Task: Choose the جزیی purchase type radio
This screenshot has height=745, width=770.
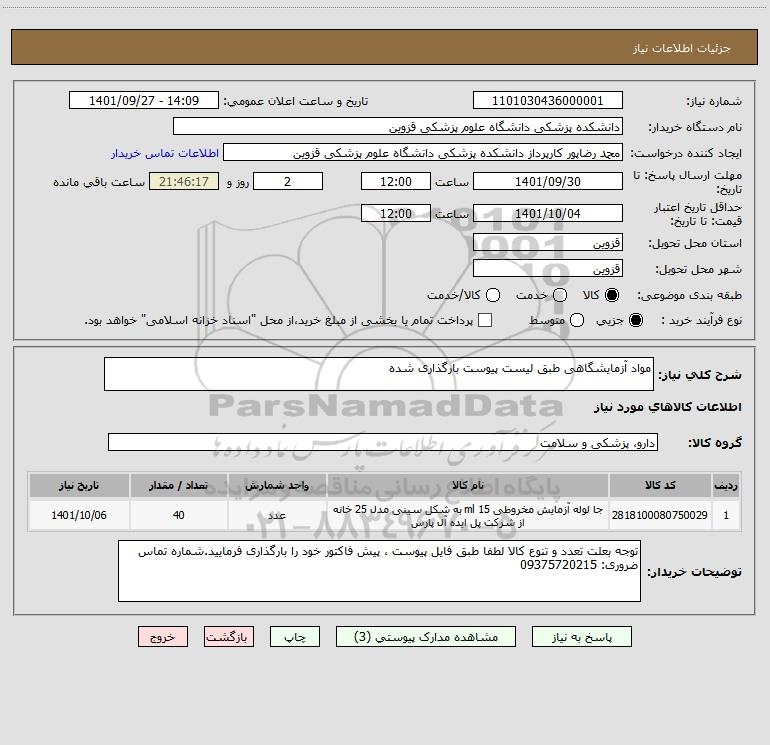Action: (635, 320)
